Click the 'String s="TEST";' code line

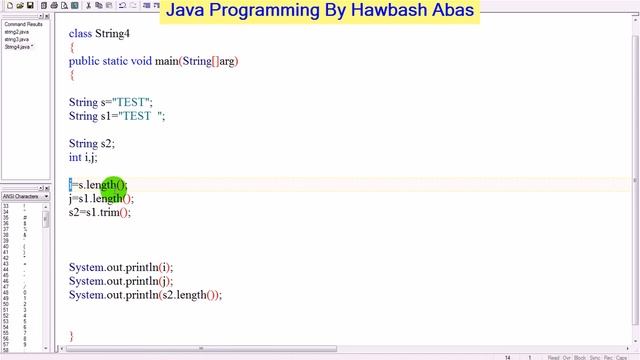point(111,102)
